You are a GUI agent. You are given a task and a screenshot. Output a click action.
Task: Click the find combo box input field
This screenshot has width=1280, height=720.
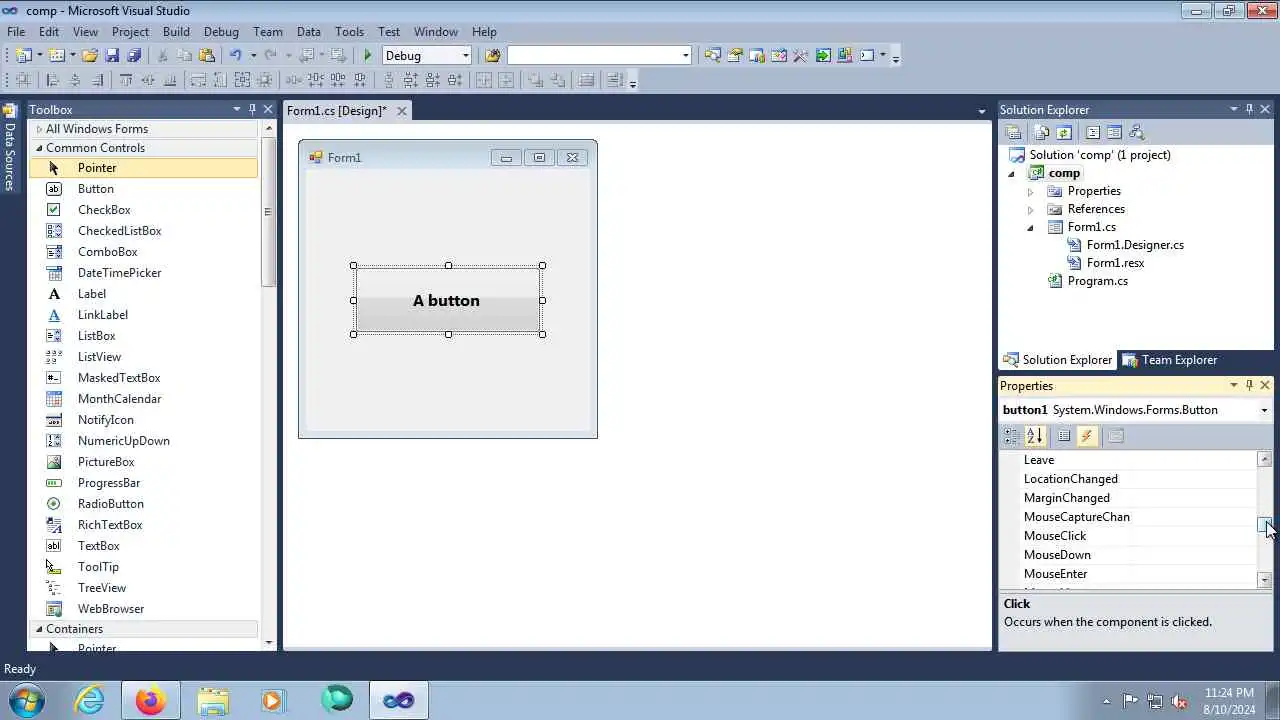593,56
